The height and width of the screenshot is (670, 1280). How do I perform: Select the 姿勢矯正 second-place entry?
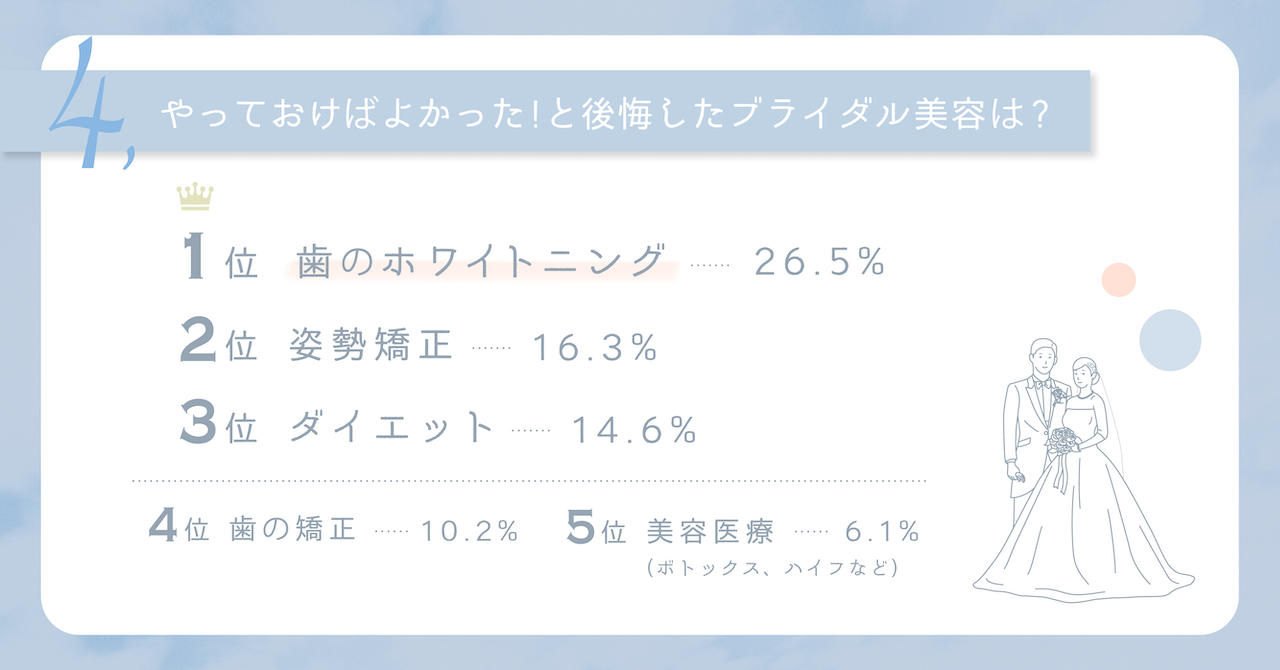pyautogui.click(x=371, y=346)
